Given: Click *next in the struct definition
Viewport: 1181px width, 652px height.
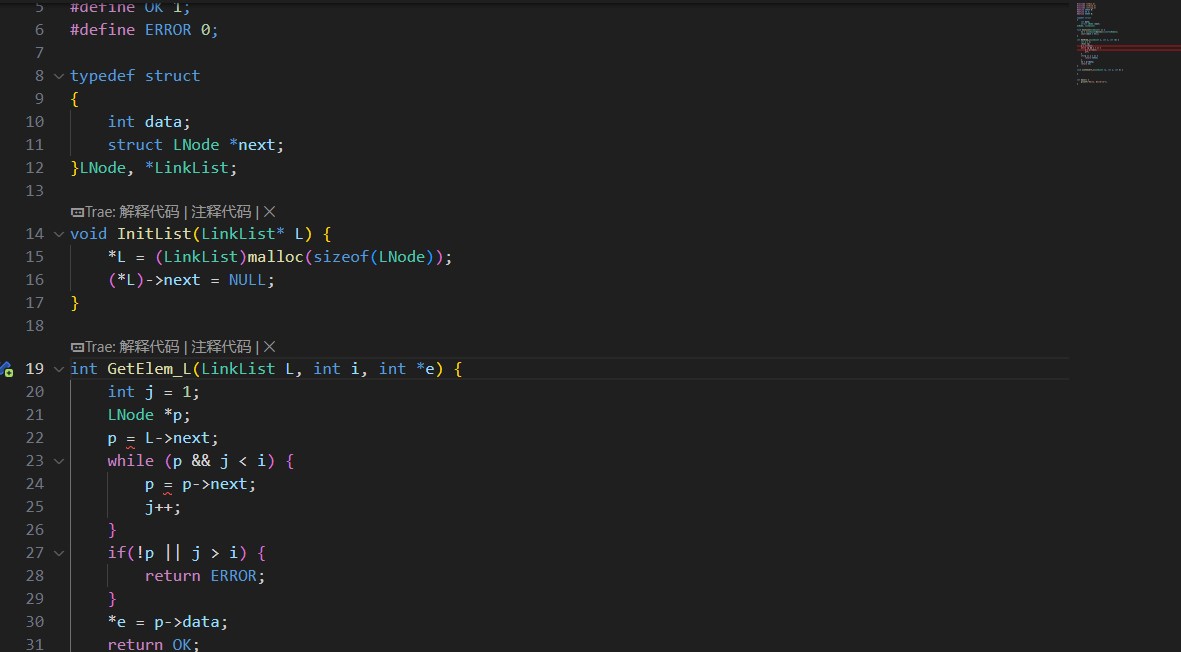Looking at the screenshot, I should (x=254, y=145).
